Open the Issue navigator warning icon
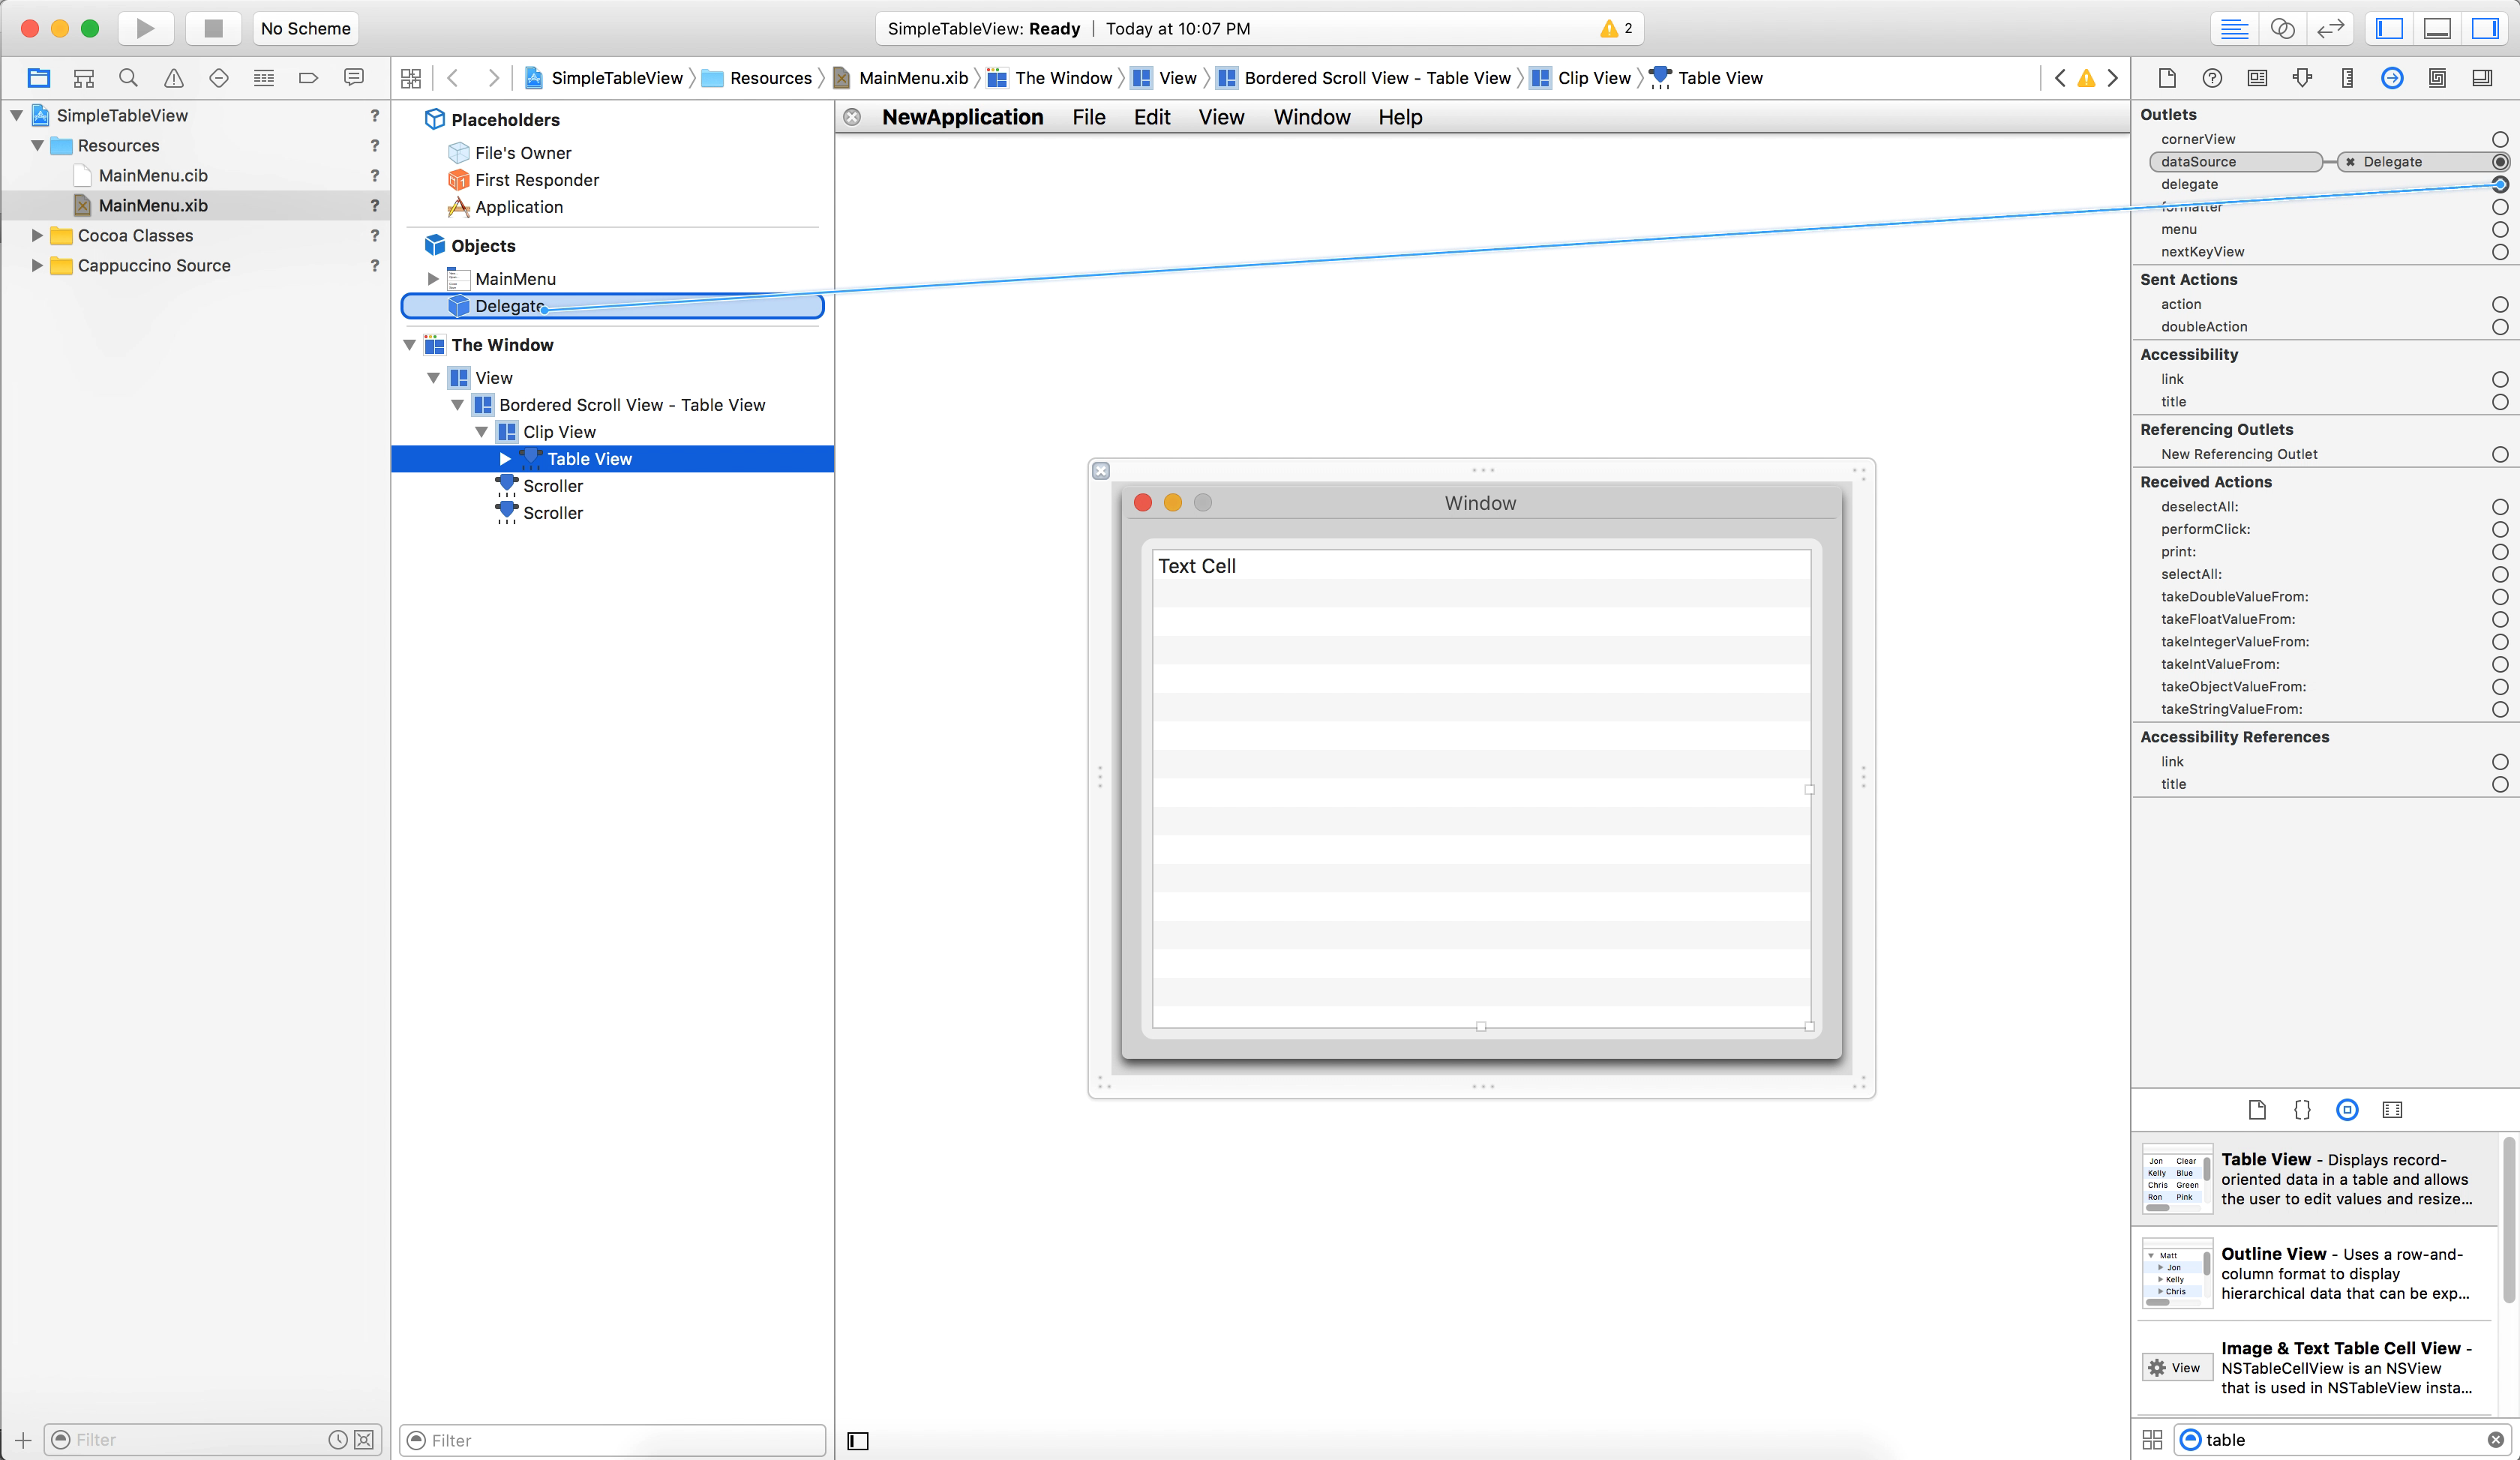 pyautogui.click(x=173, y=78)
